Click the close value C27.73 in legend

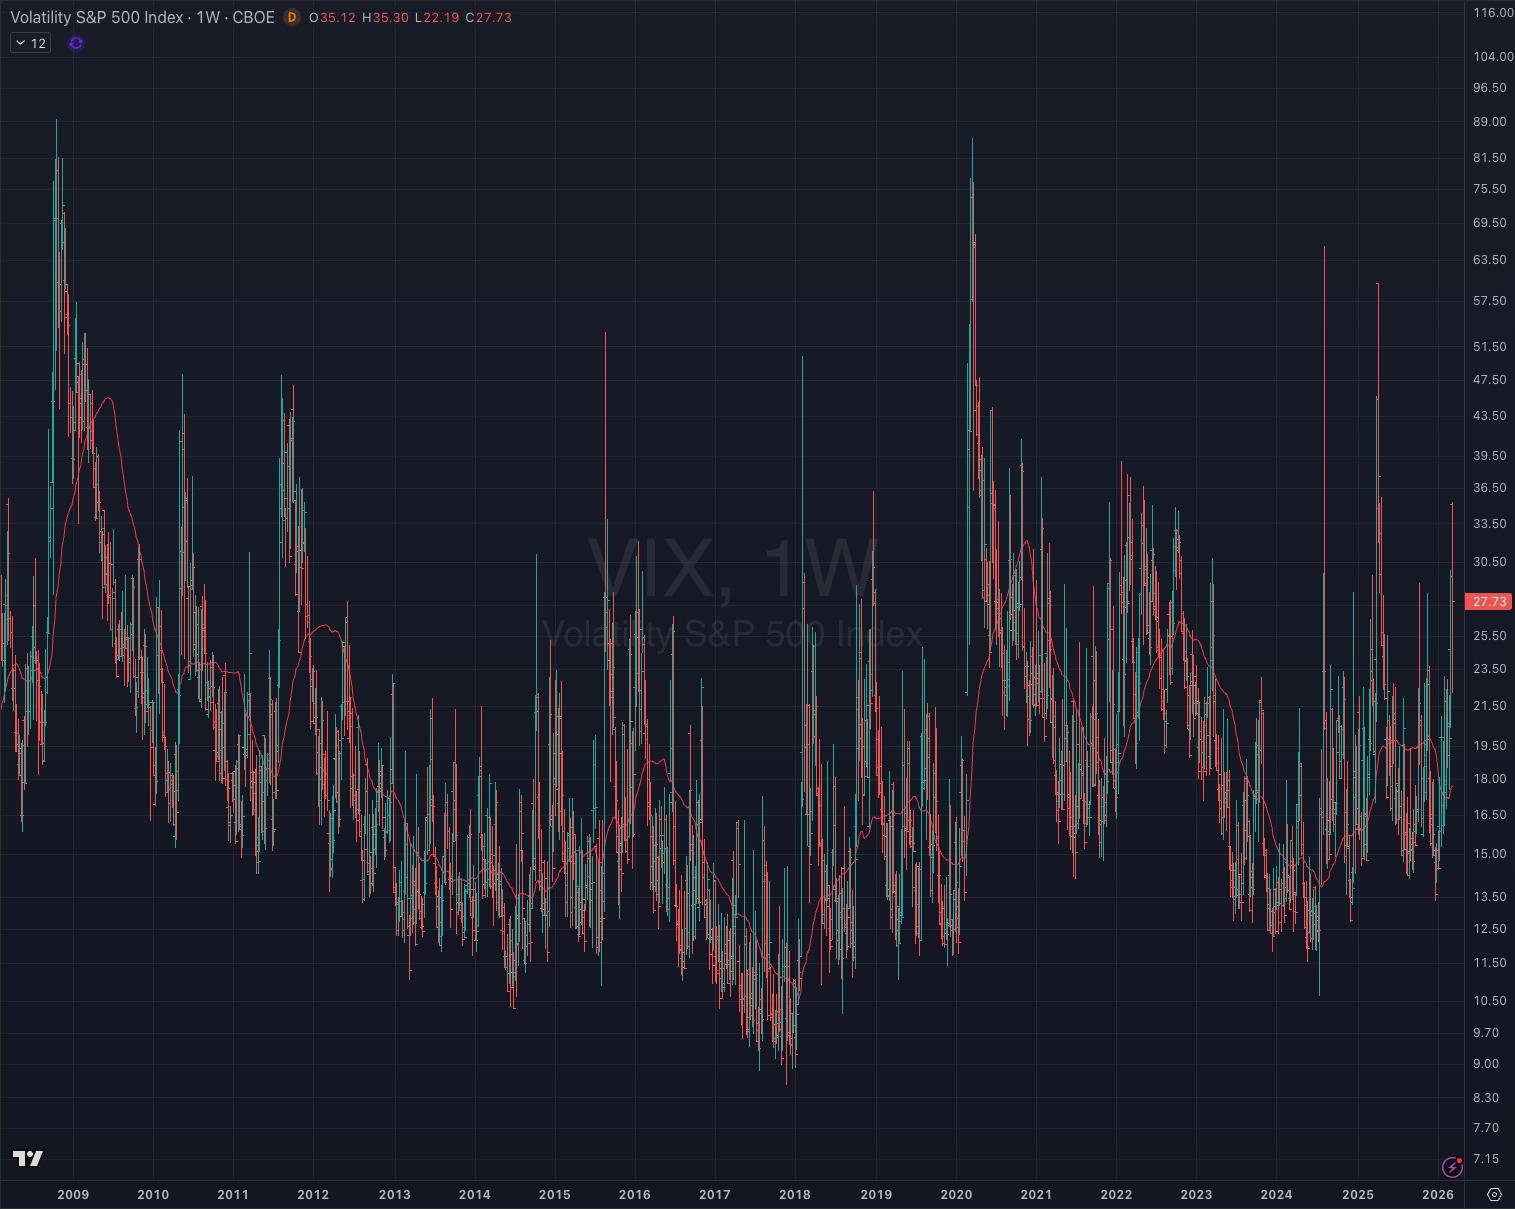488,17
